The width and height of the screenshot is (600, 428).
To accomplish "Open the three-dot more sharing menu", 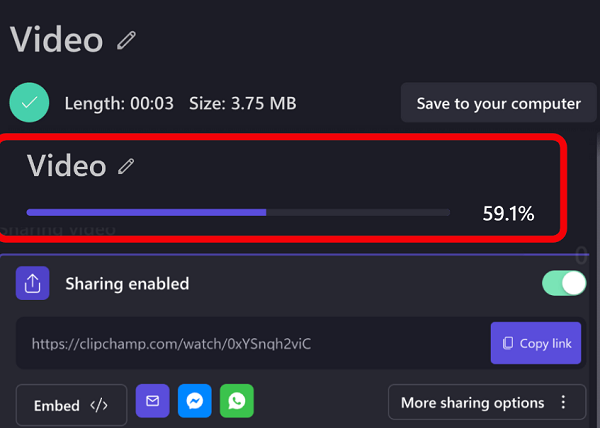I will pyautogui.click(x=564, y=403).
